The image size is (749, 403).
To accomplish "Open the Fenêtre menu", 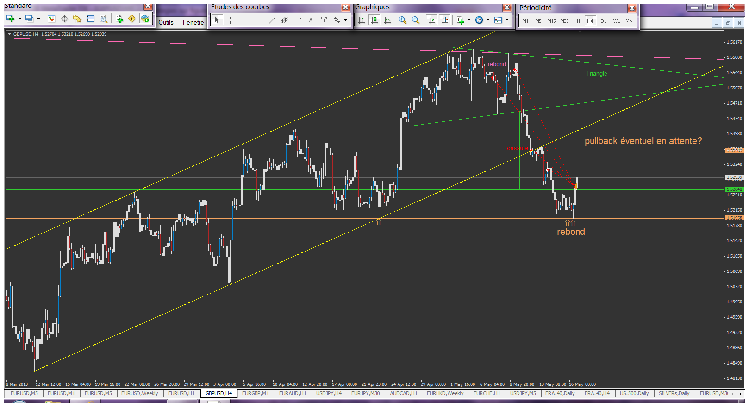I will 193,22.
